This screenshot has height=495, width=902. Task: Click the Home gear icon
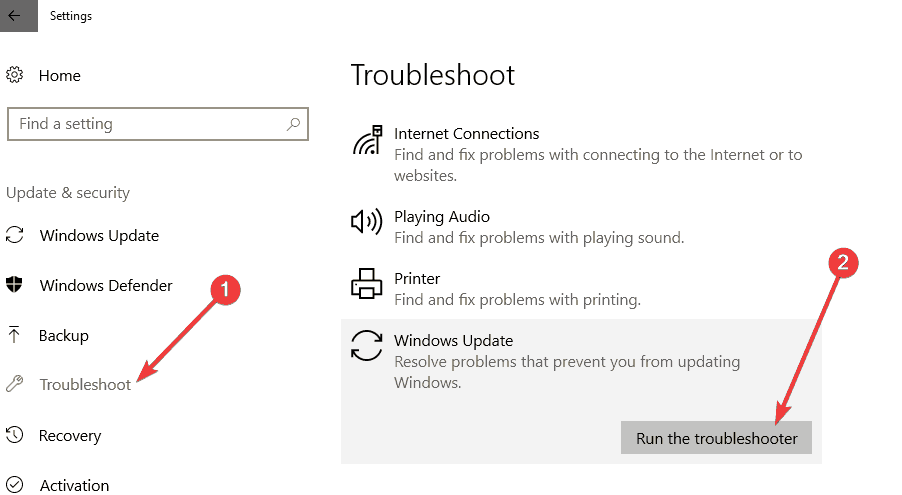(15, 75)
